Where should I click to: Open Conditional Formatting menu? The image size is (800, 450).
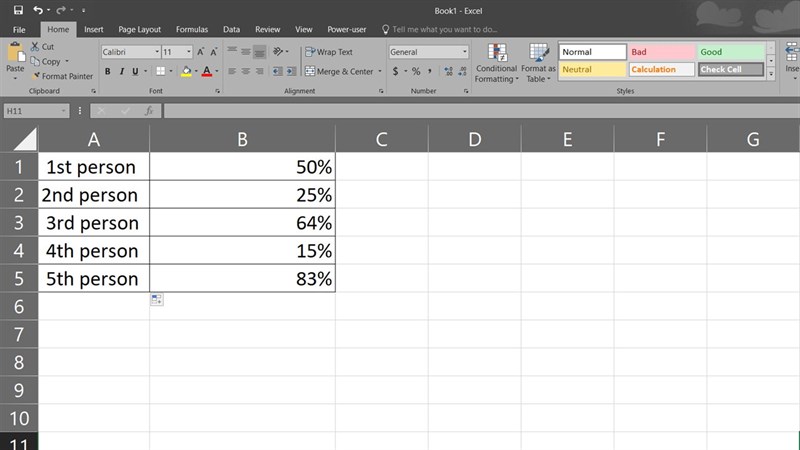click(496, 63)
